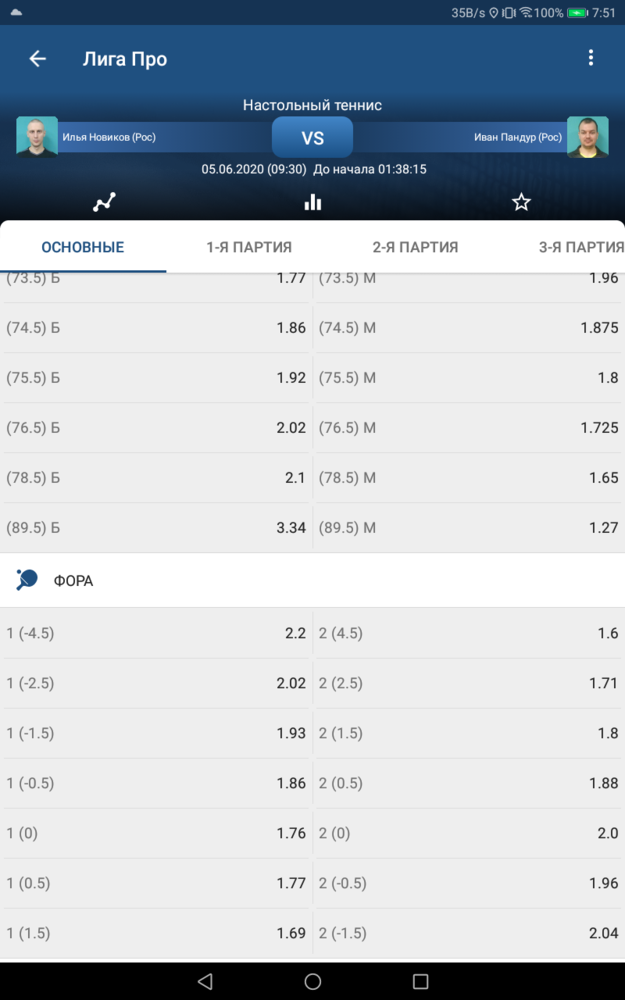Select total (74.5) Б odds 1.86
Screen dimensions: 625x1000
(156, 328)
